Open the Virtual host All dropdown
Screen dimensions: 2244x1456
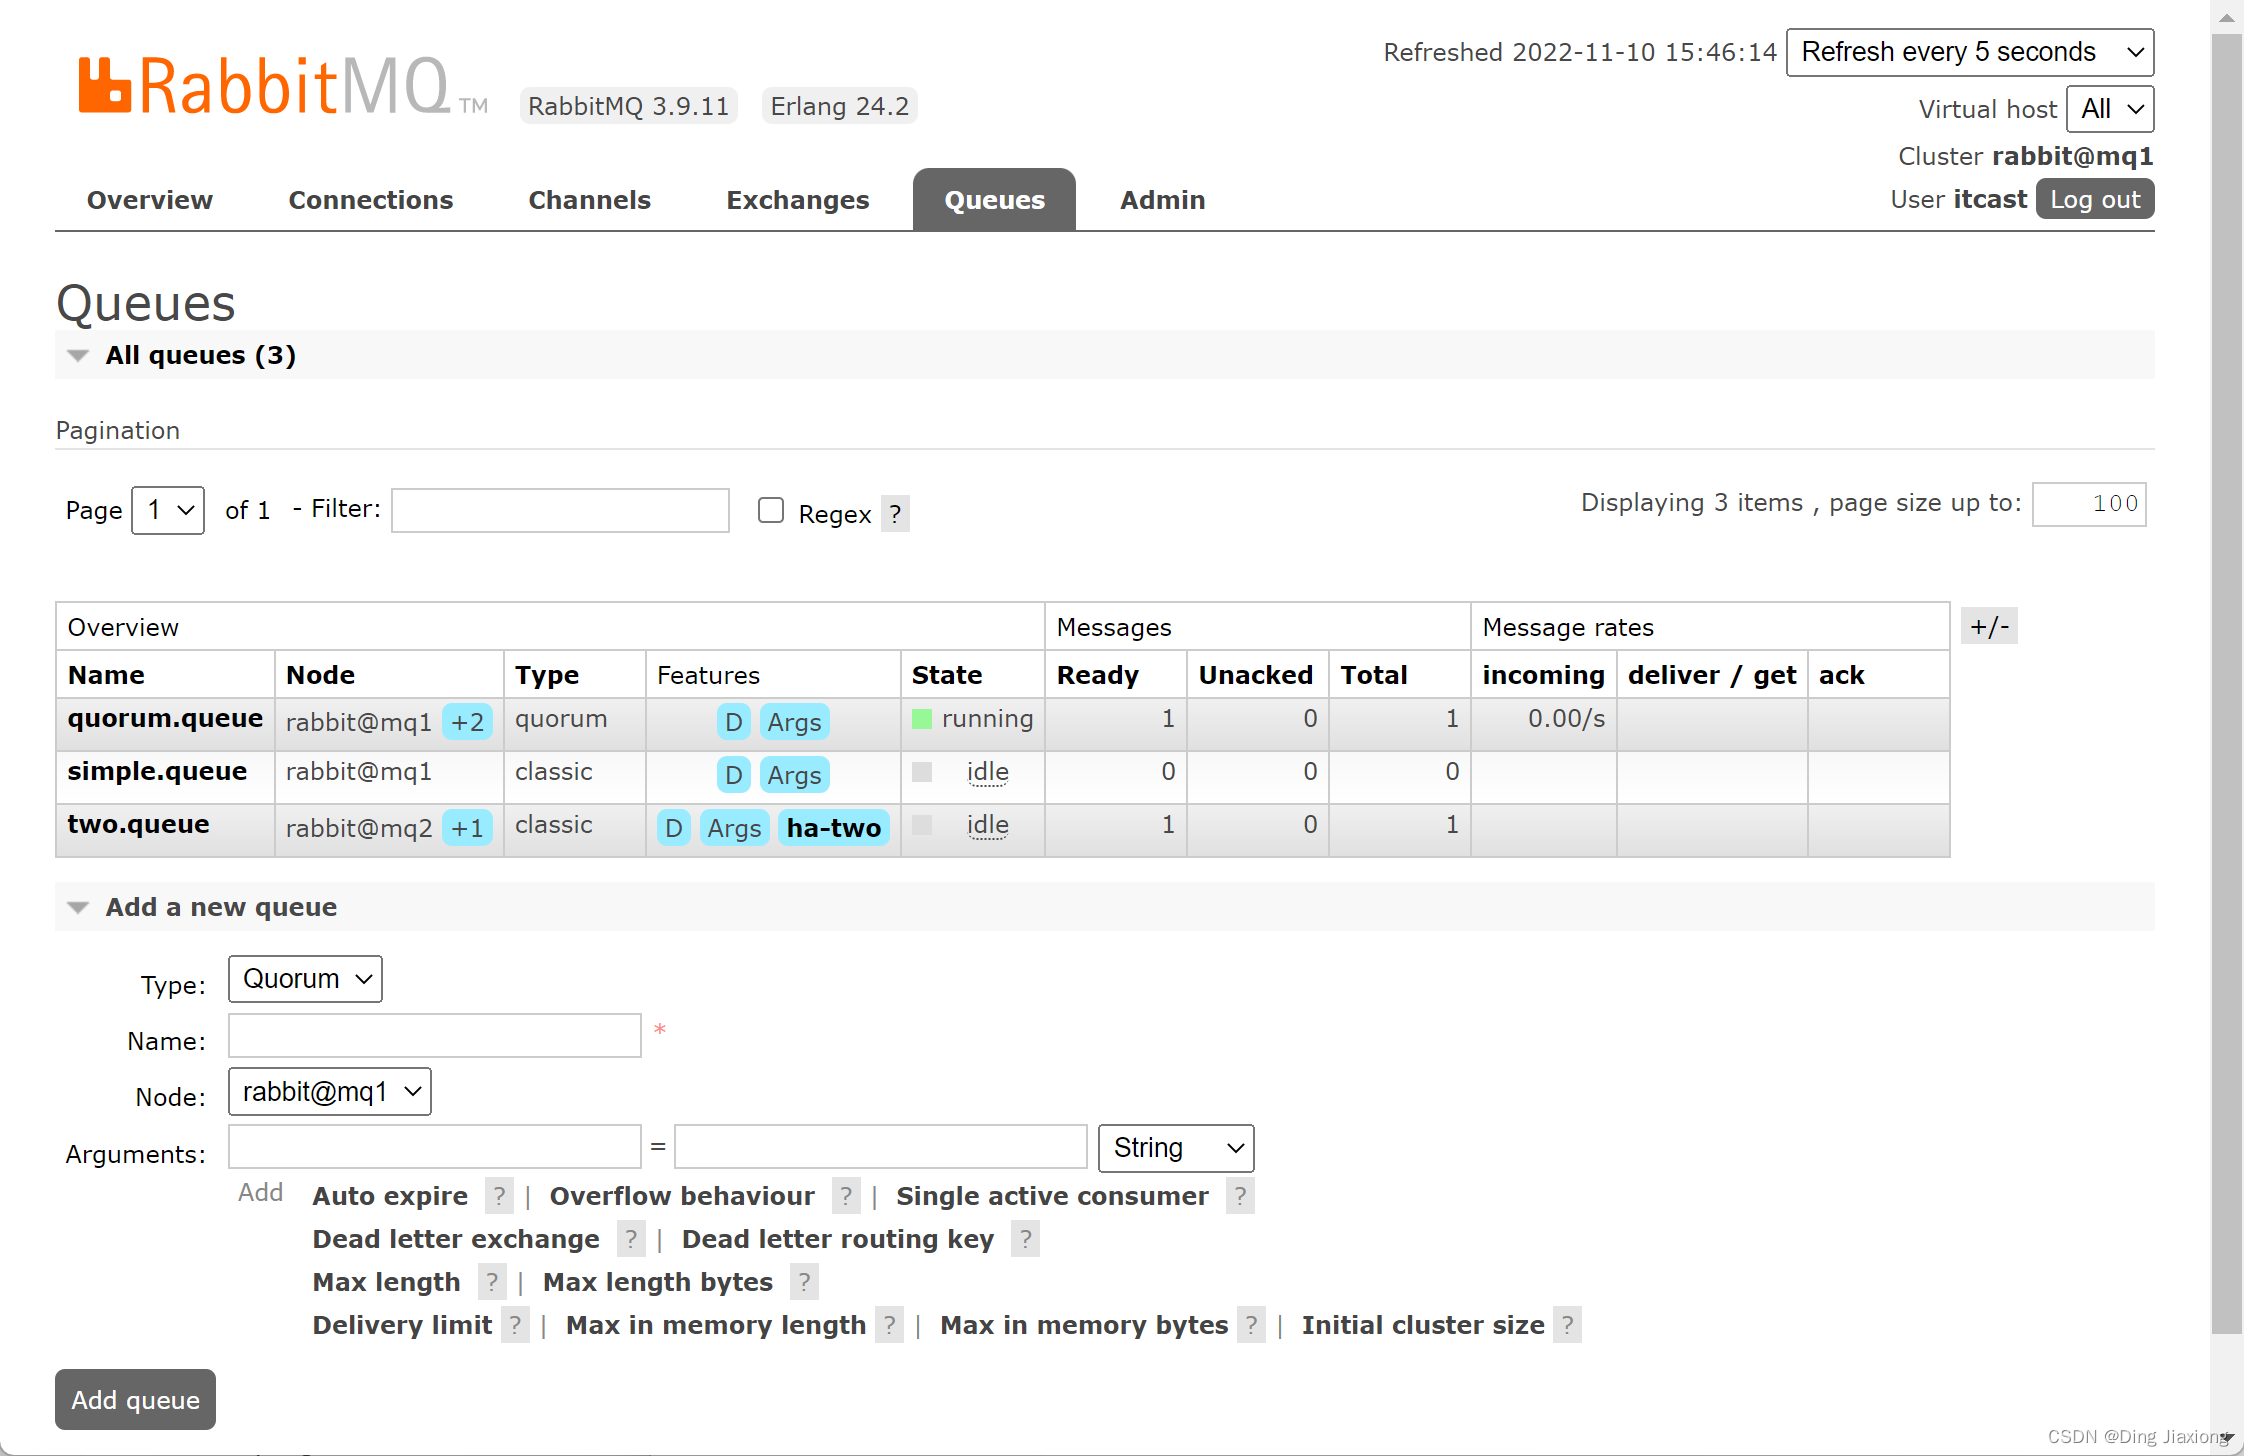pos(2110,110)
